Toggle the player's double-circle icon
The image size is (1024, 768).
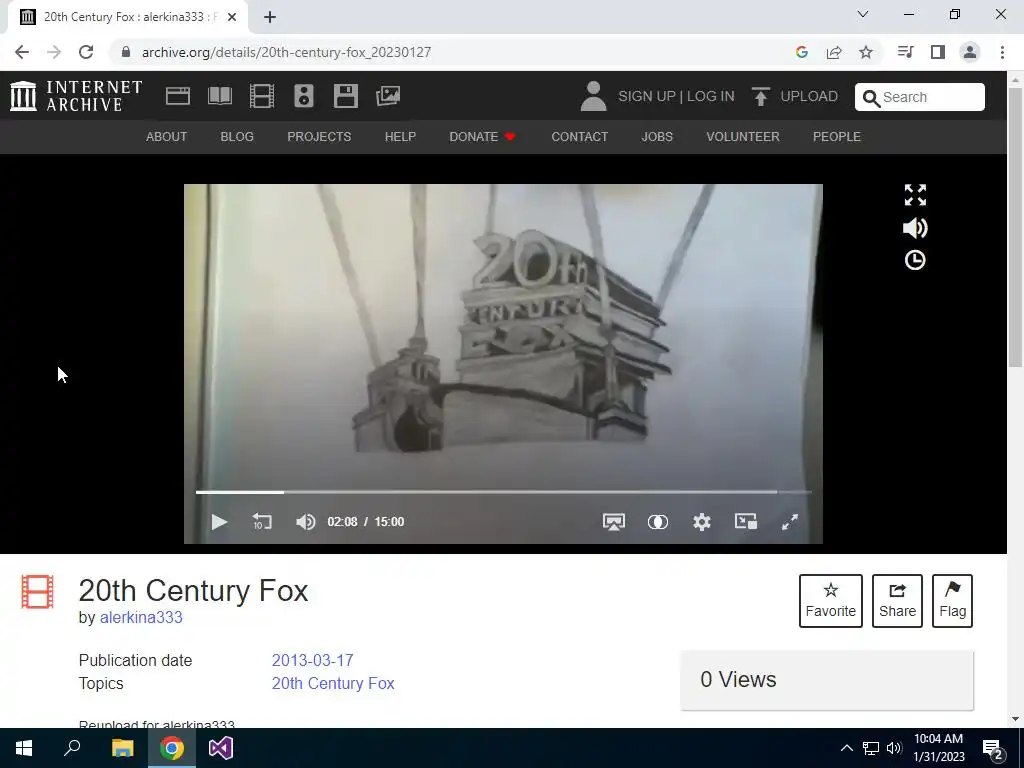(x=658, y=522)
